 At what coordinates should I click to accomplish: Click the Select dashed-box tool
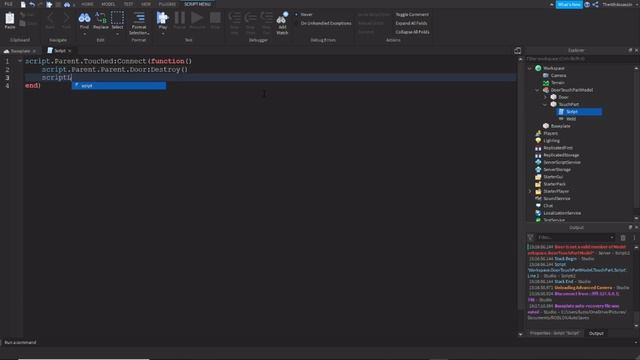117,18
